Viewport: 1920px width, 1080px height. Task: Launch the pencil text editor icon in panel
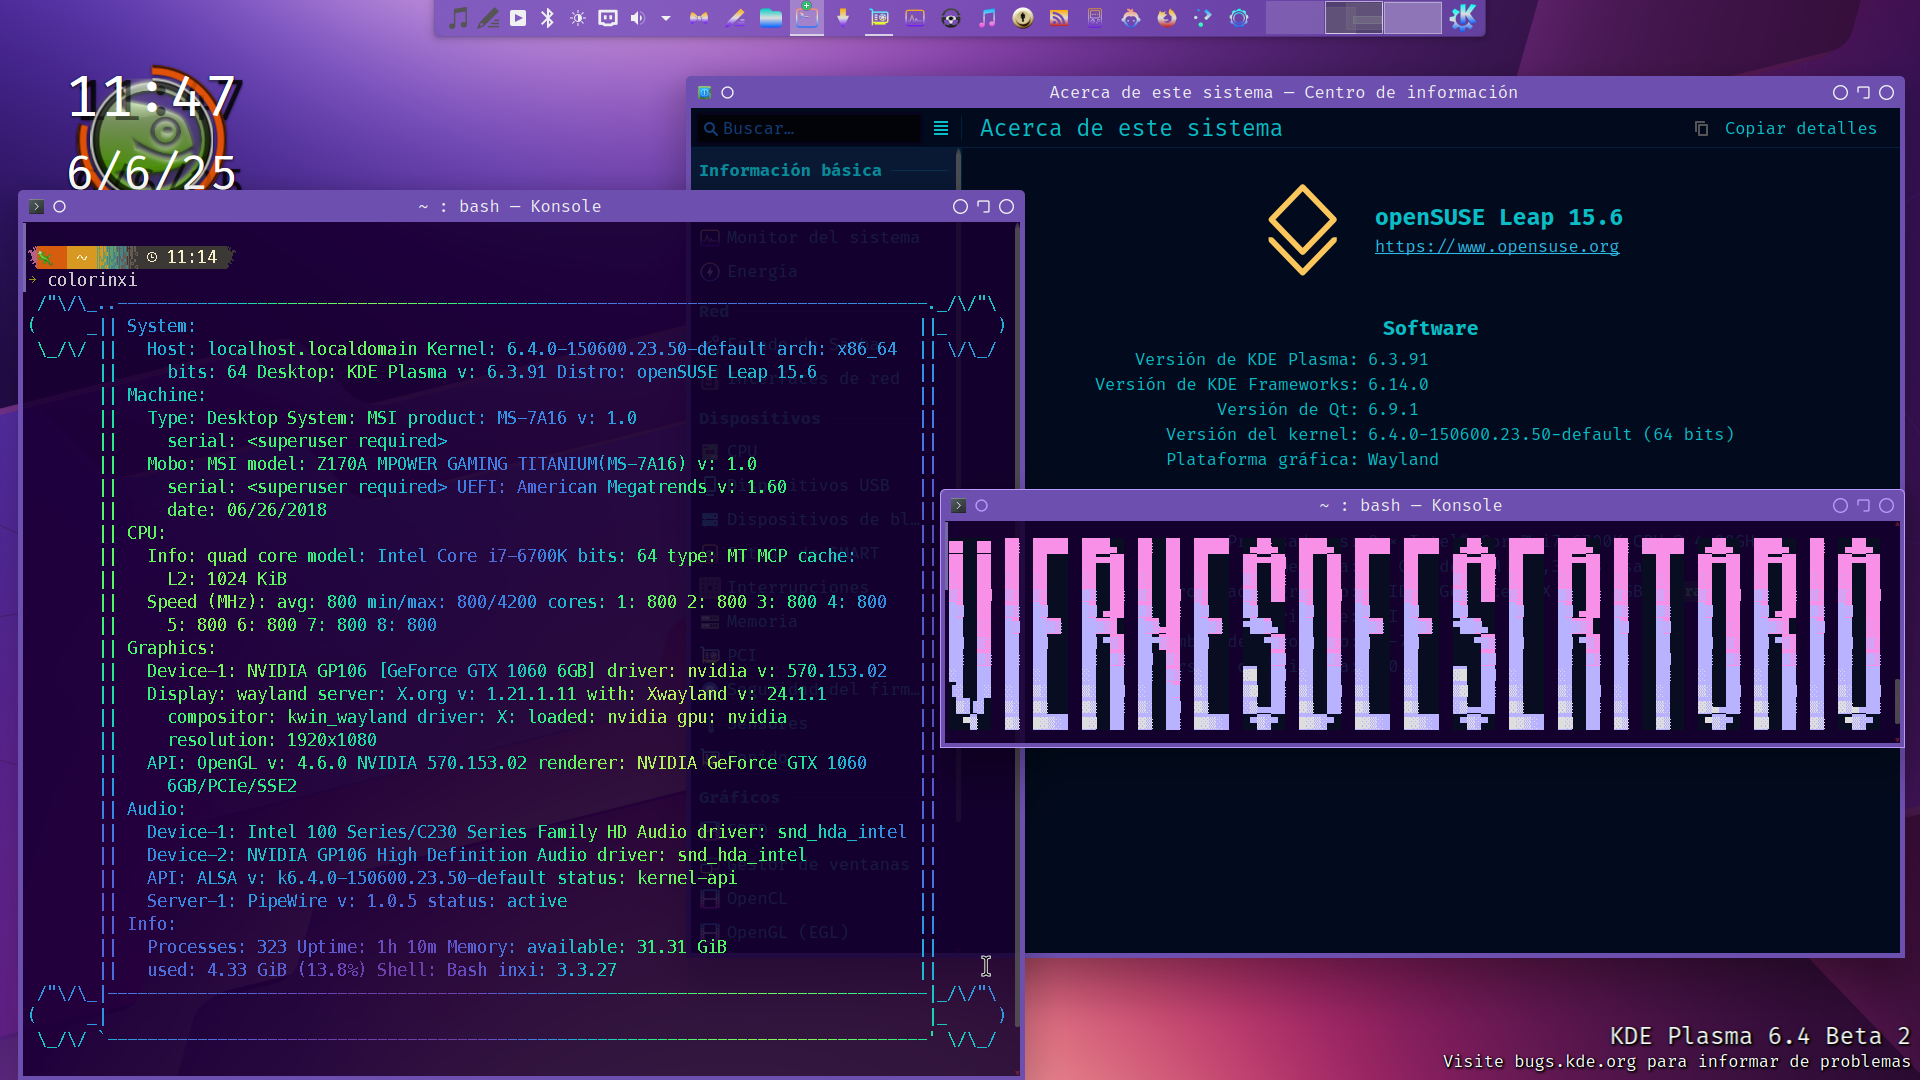(735, 18)
